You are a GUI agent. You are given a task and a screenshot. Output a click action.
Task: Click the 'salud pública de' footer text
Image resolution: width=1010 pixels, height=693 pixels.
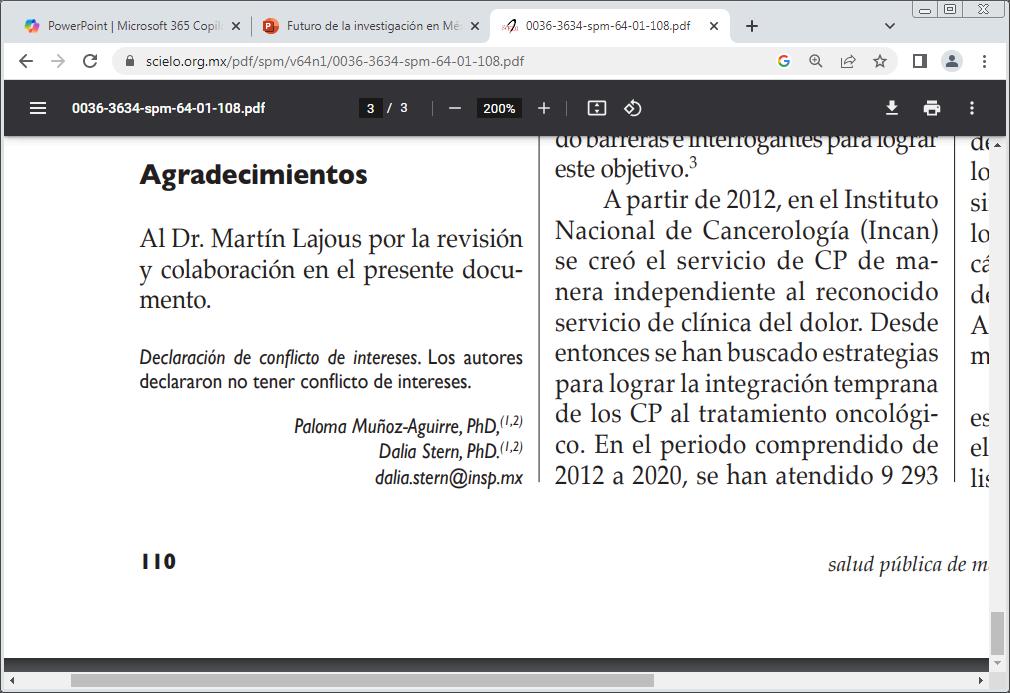897,565
